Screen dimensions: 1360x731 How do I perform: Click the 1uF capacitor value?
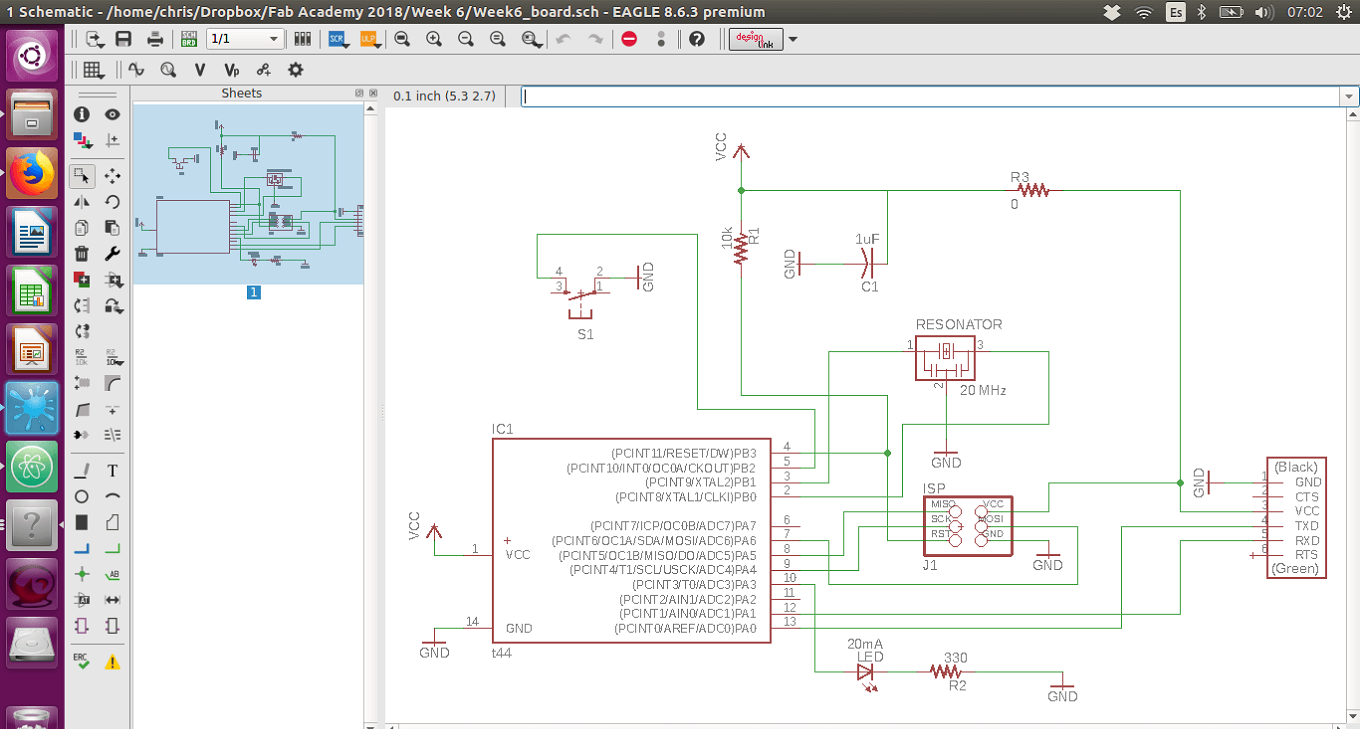pos(867,240)
